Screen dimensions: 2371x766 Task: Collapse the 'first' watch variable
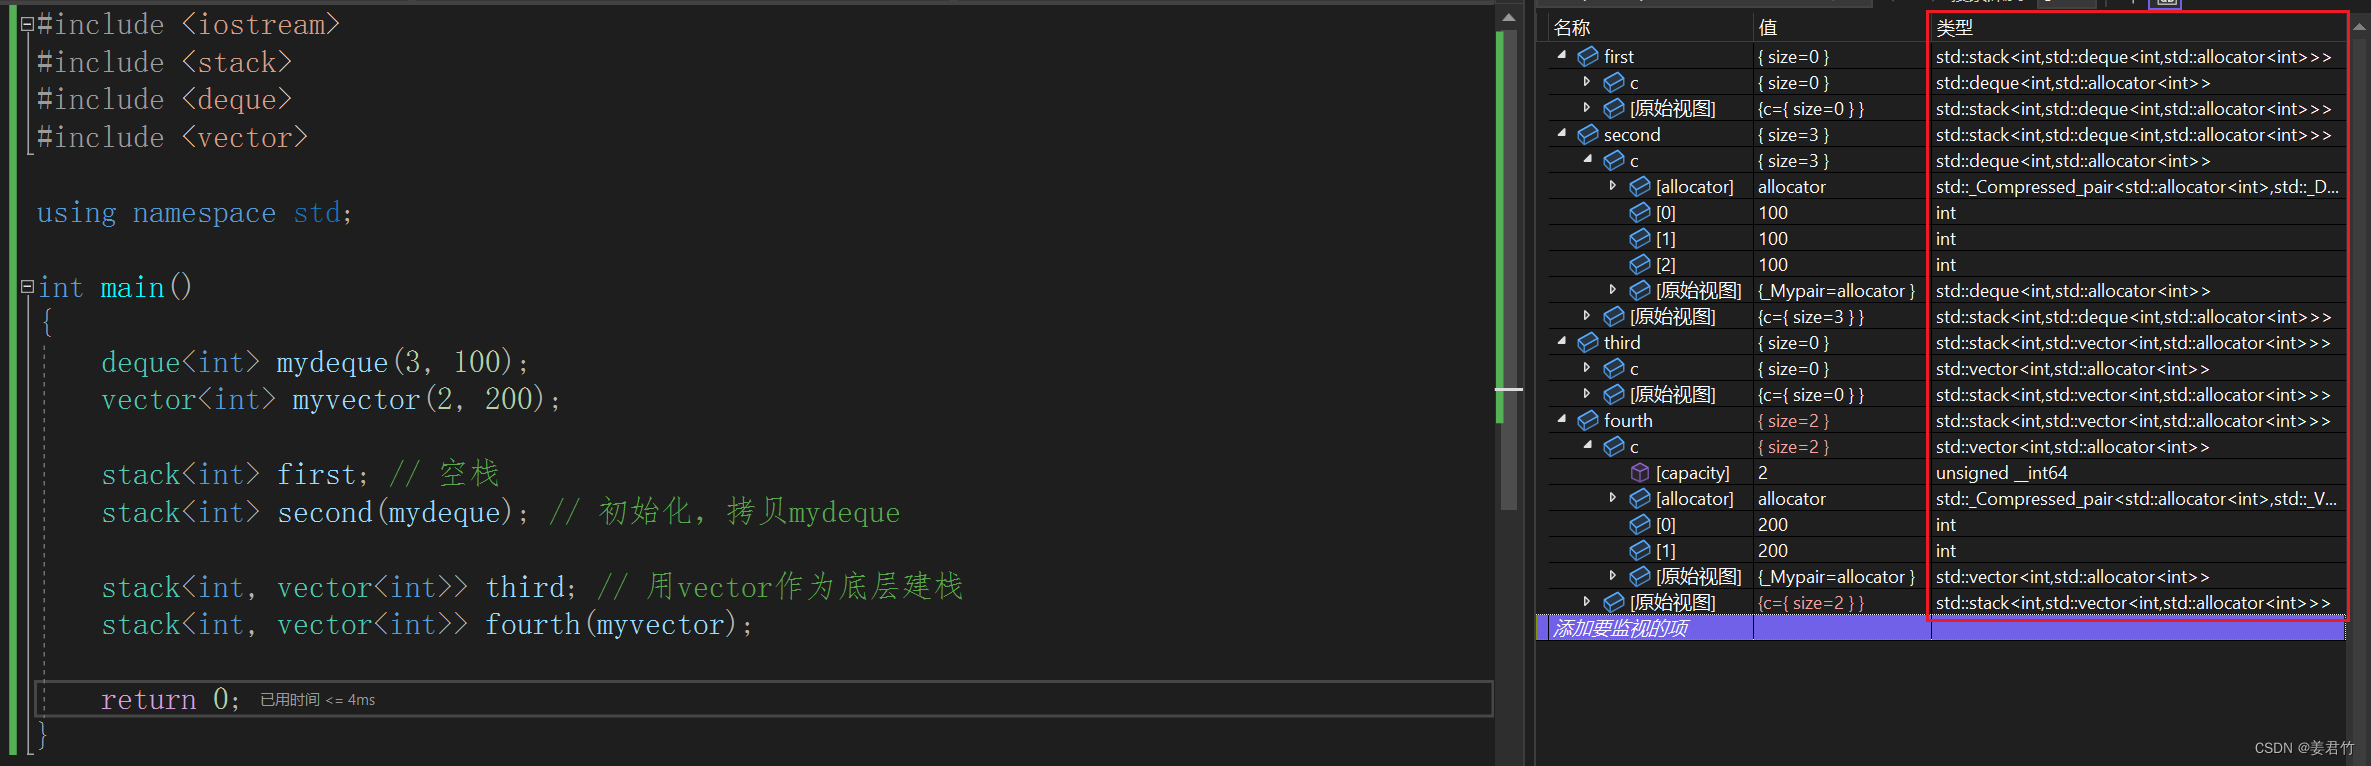(x=1562, y=56)
